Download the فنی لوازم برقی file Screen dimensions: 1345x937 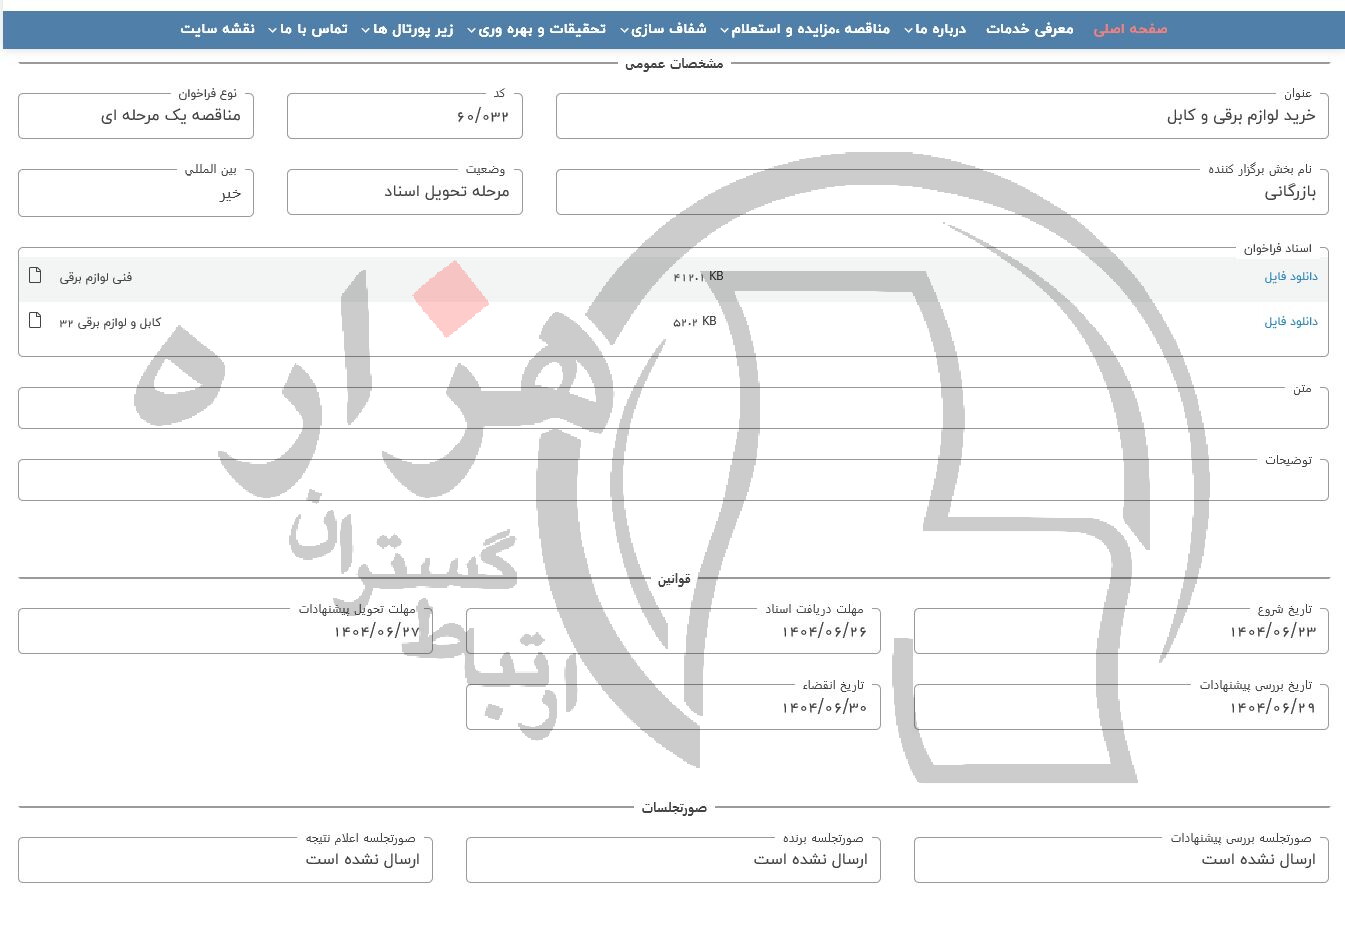coord(1290,277)
